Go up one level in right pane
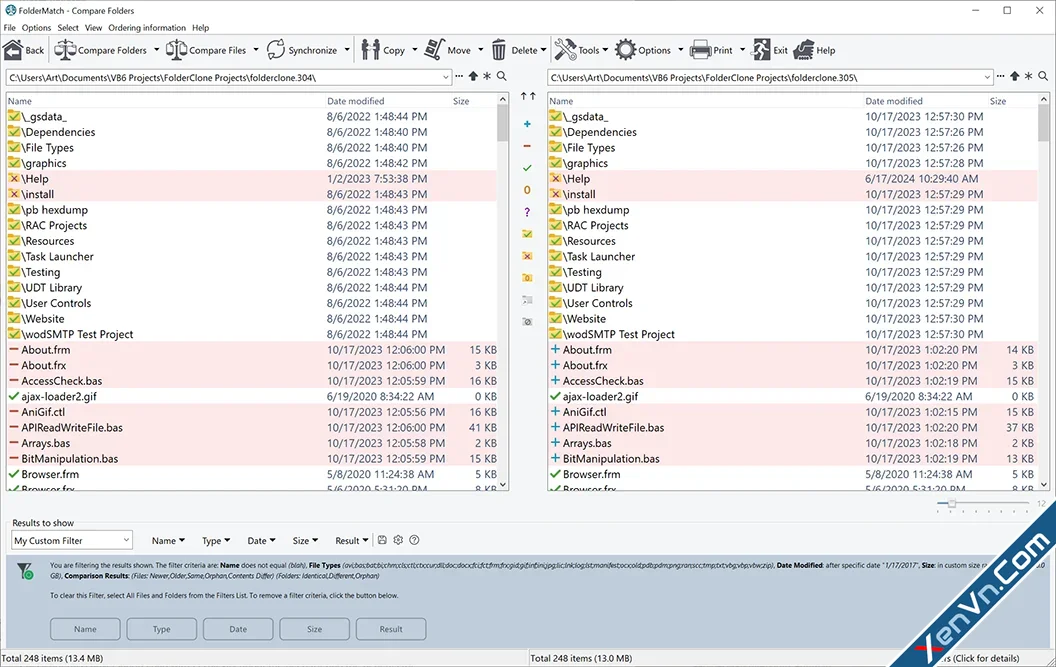Screen dimensions: 1056x667 click(1014, 77)
